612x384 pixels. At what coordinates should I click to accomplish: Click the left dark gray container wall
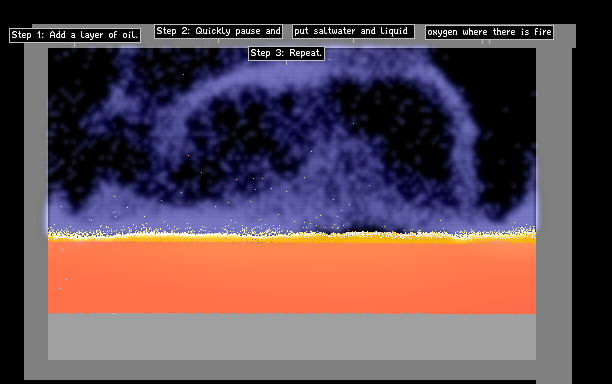coord(36,211)
